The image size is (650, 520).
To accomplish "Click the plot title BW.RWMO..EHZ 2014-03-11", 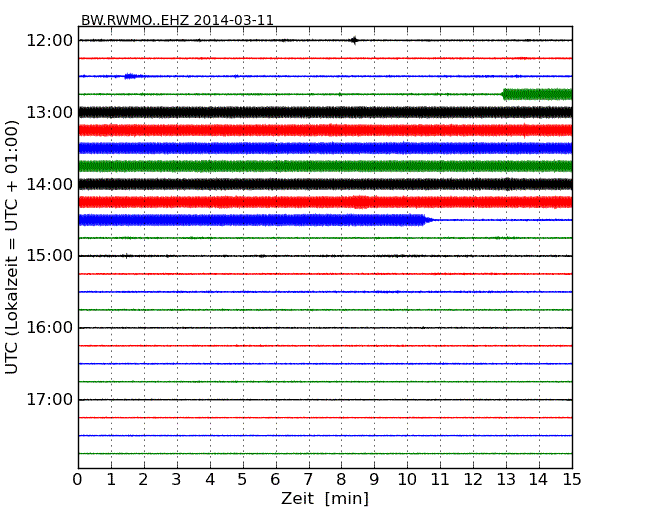I will click(177, 20).
